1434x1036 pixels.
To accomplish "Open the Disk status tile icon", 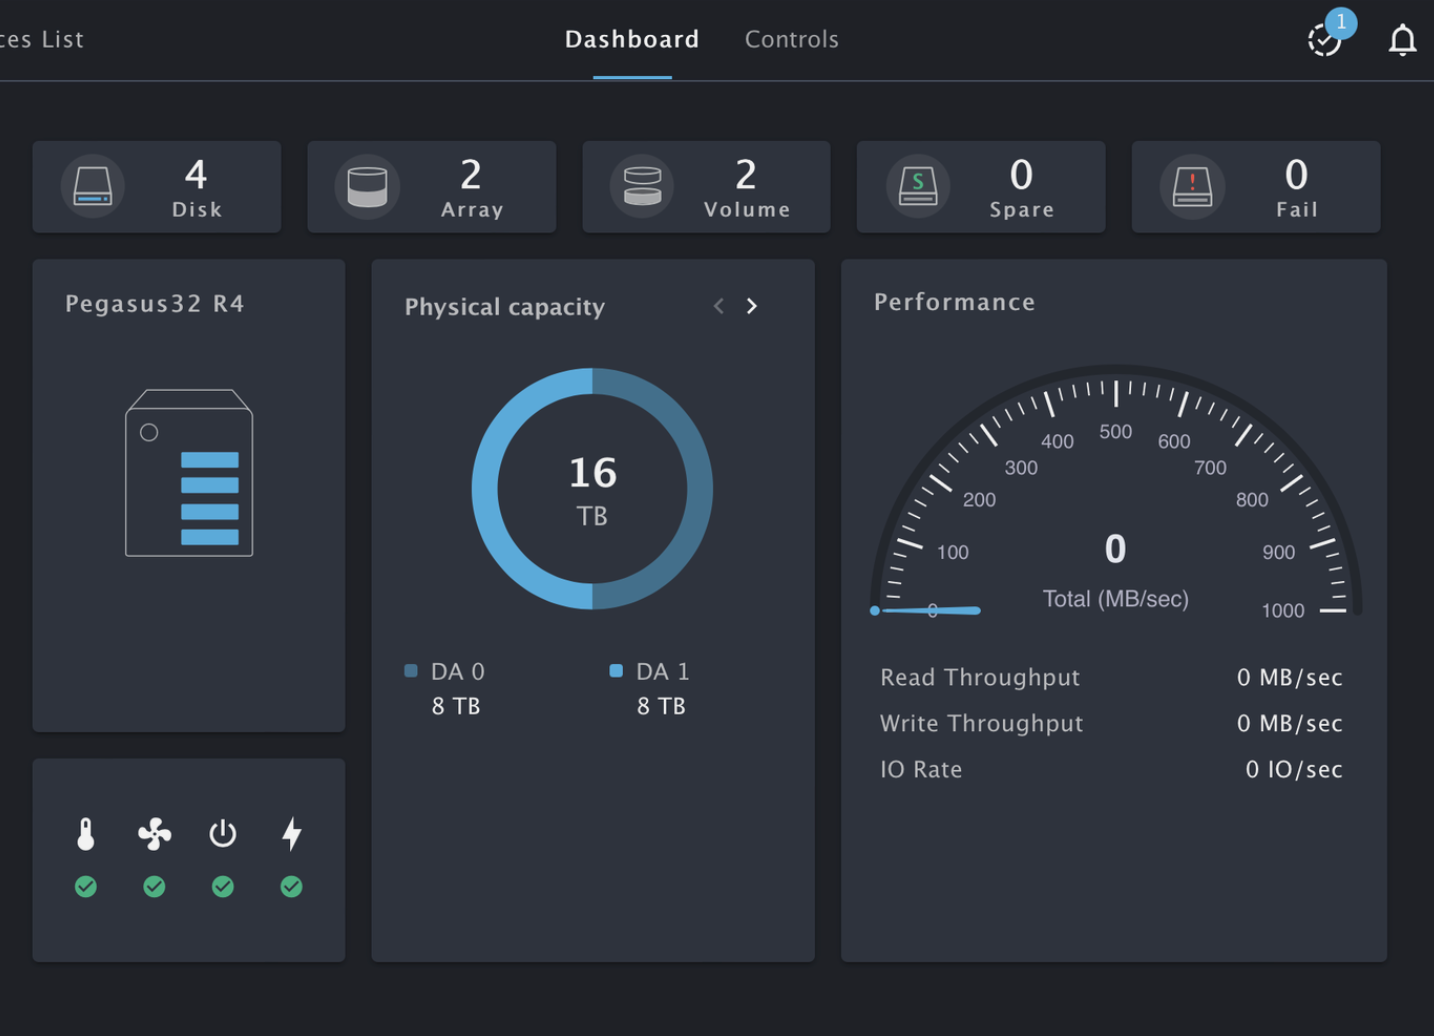I will 93,186.
